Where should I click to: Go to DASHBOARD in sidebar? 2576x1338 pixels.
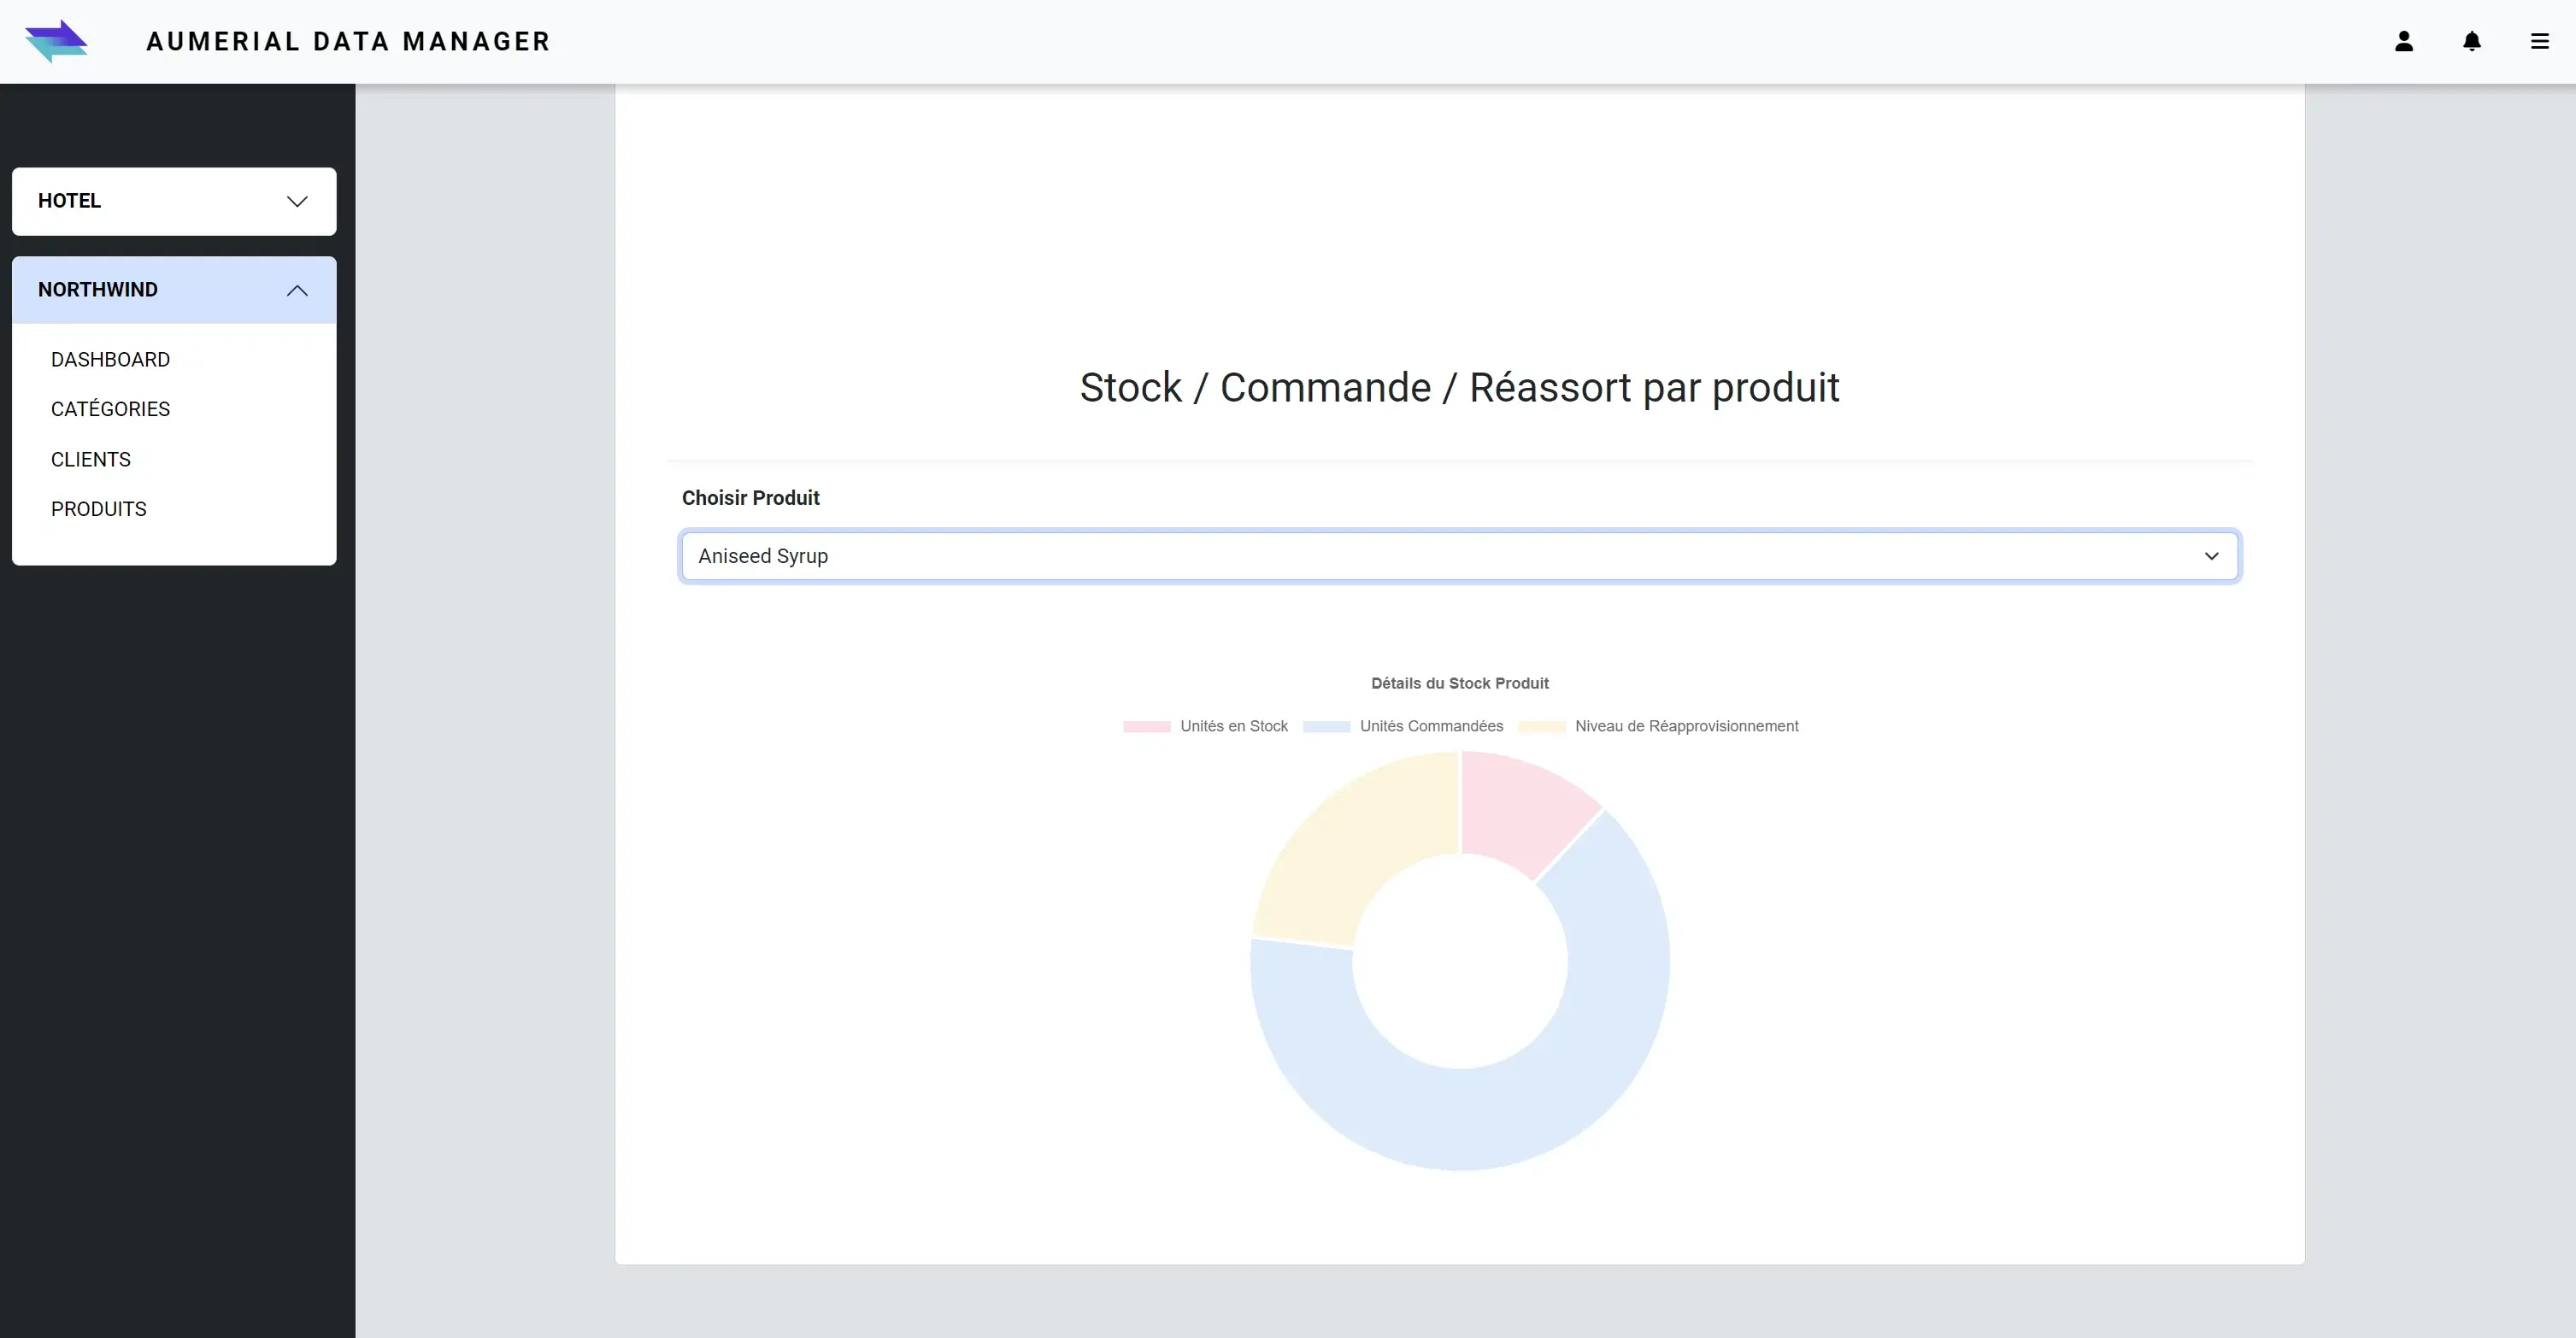[x=110, y=359]
